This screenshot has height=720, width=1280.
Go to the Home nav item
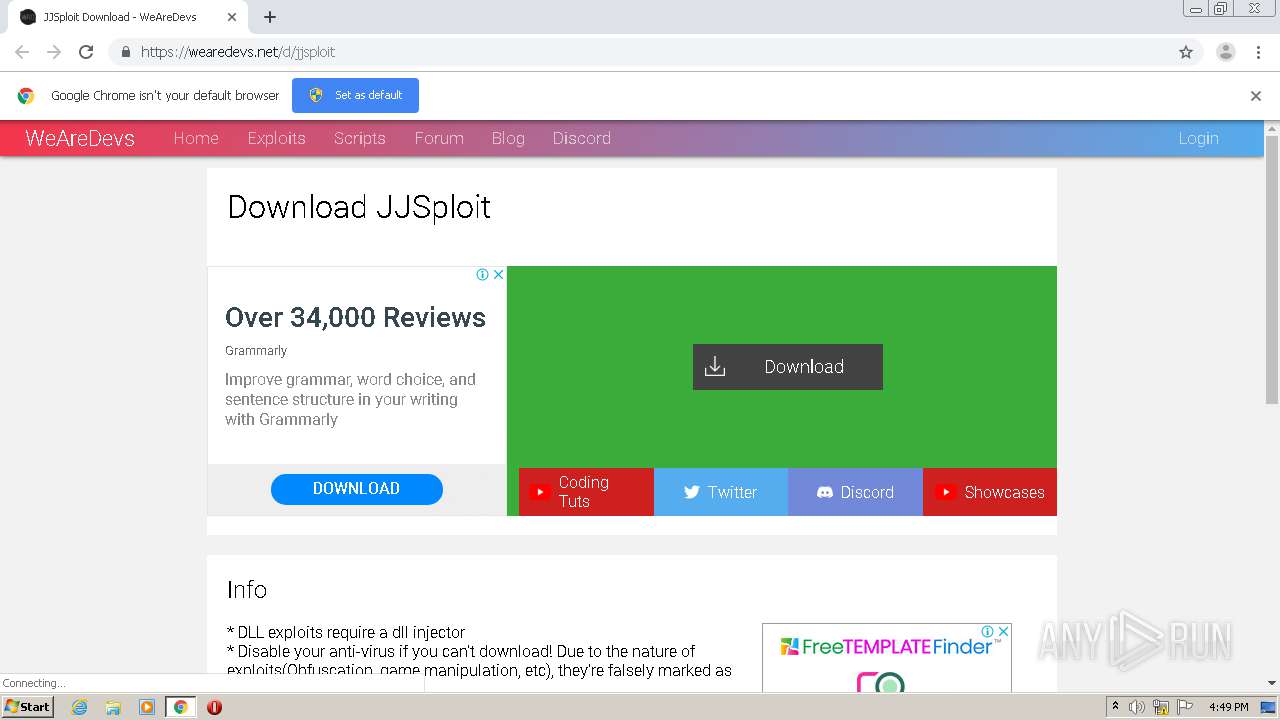pos(196,138)
